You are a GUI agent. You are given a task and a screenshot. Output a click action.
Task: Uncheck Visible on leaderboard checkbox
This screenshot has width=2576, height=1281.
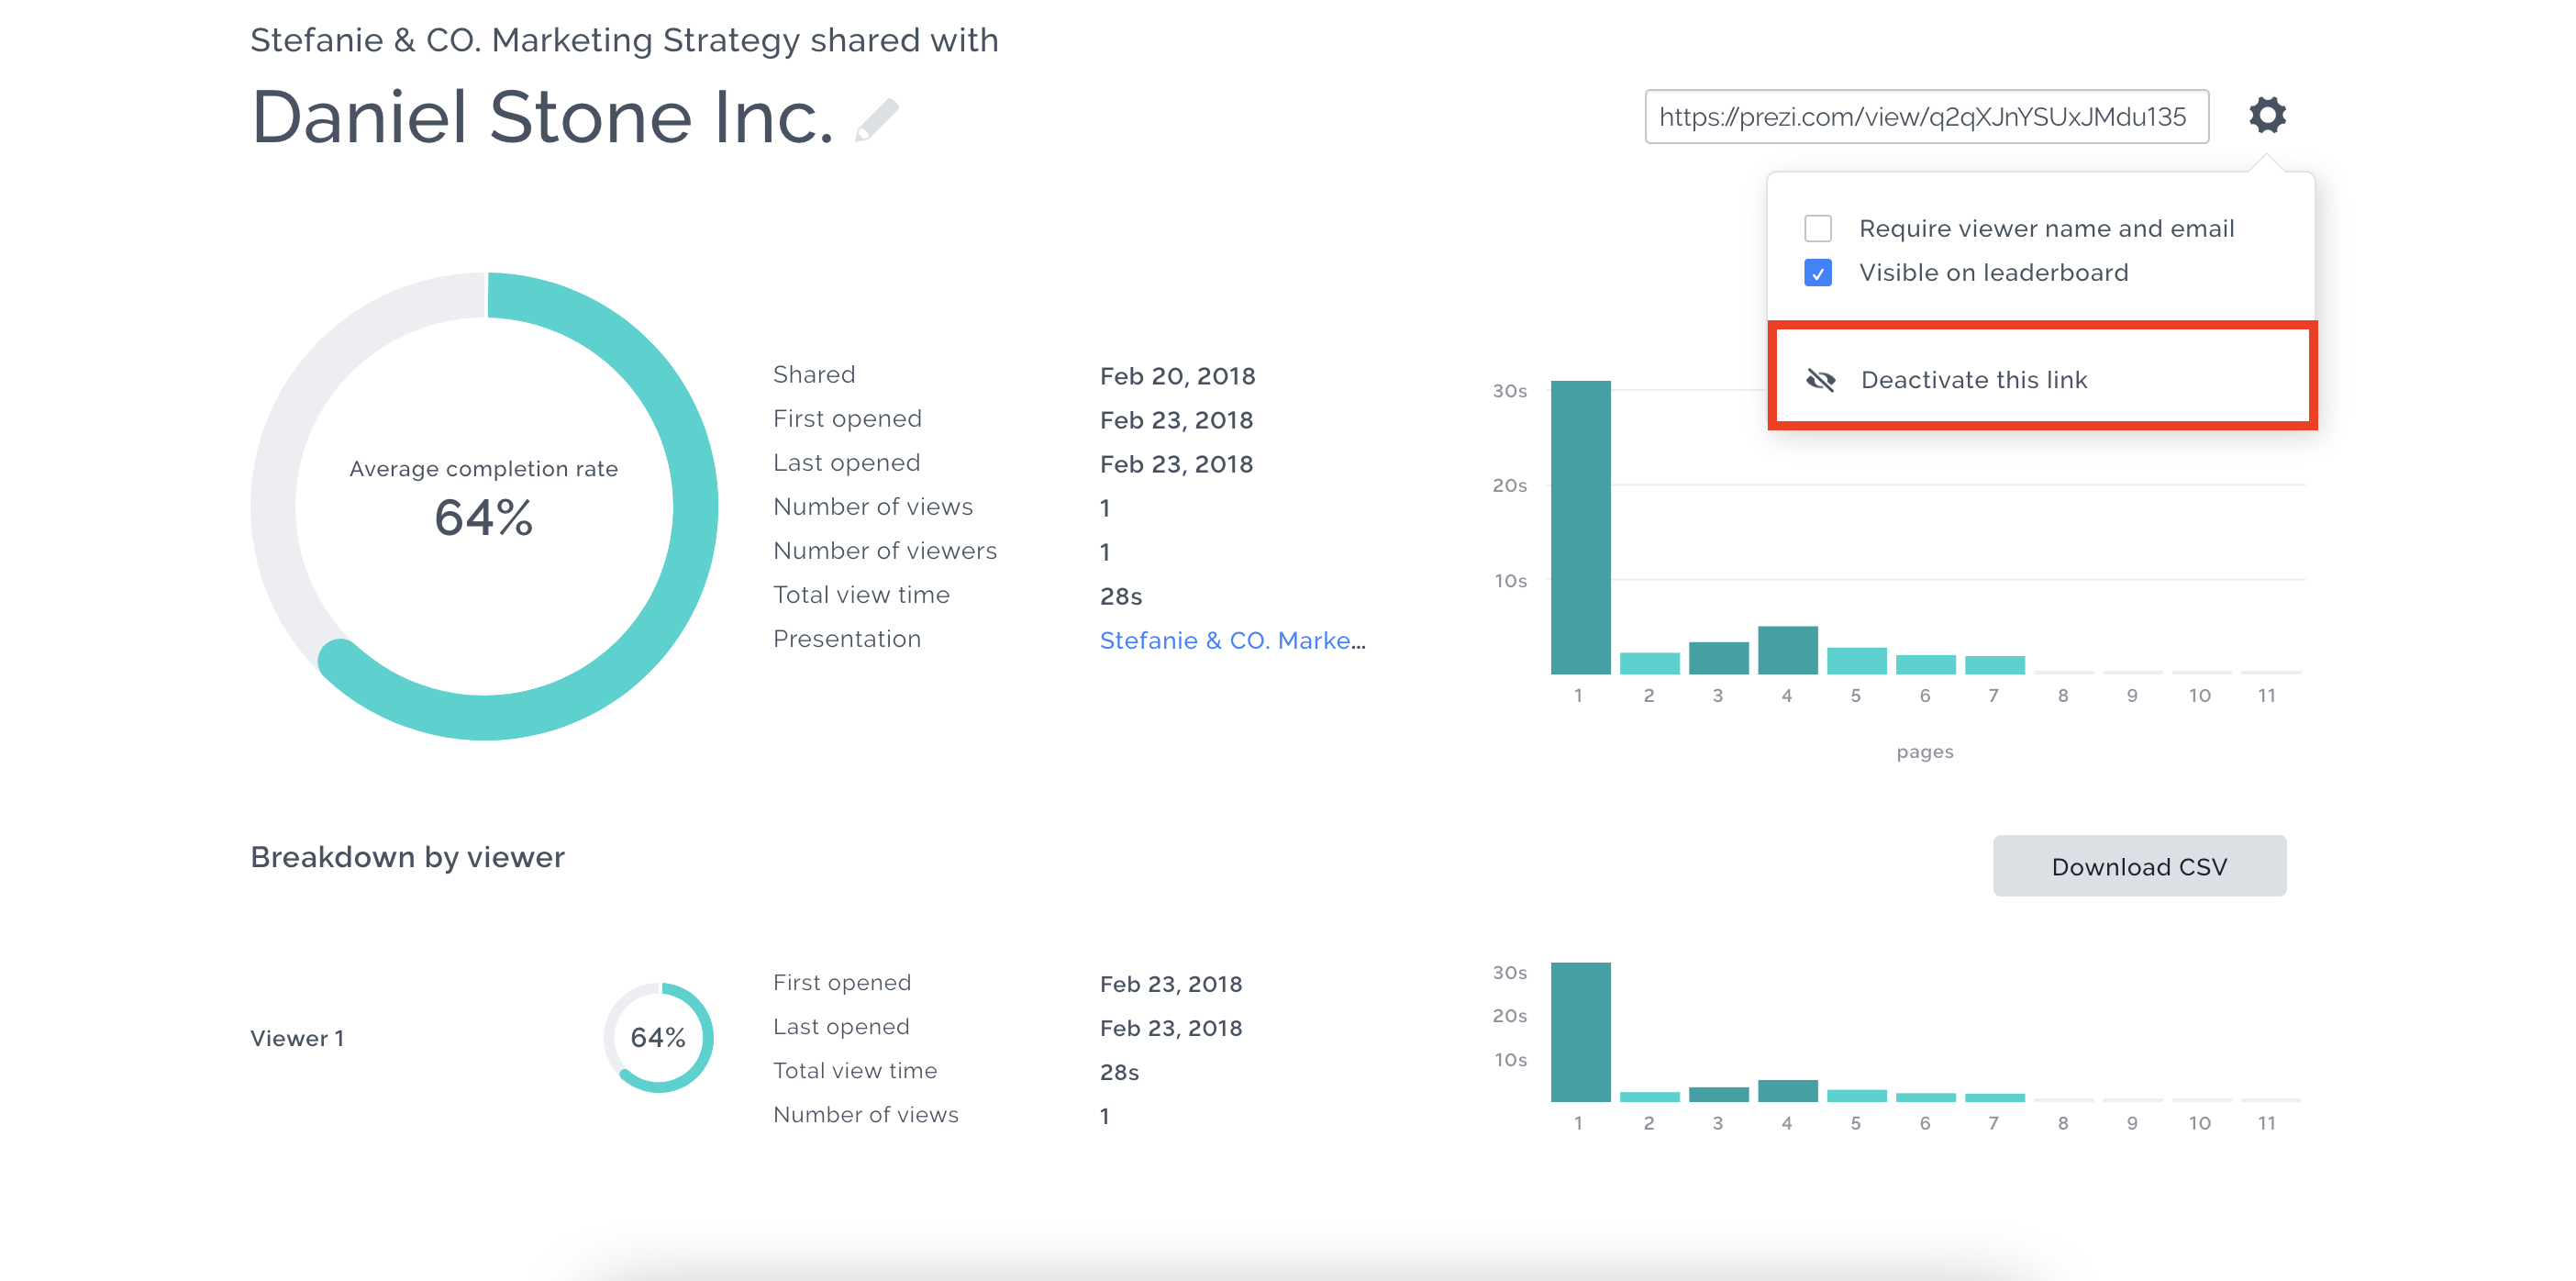click(1817, 273)
